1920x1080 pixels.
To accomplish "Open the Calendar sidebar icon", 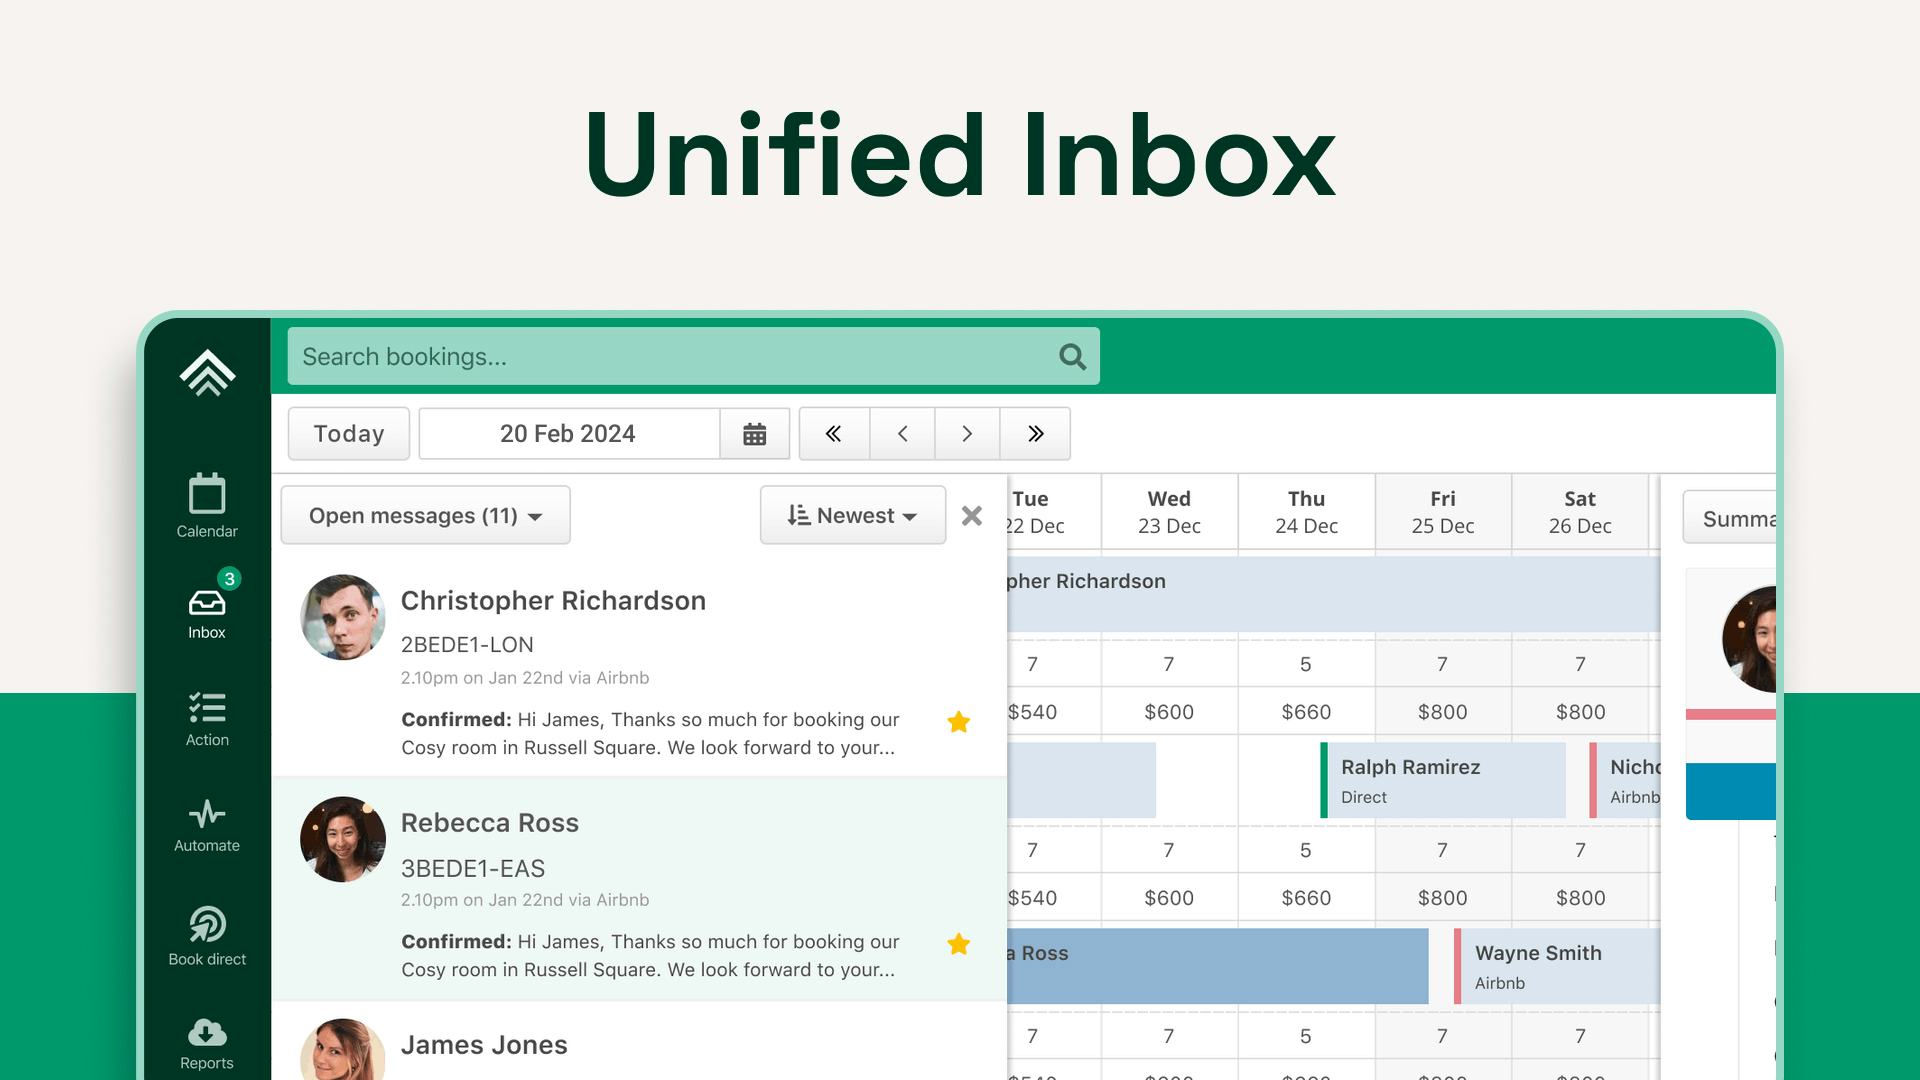I will 207,495.
